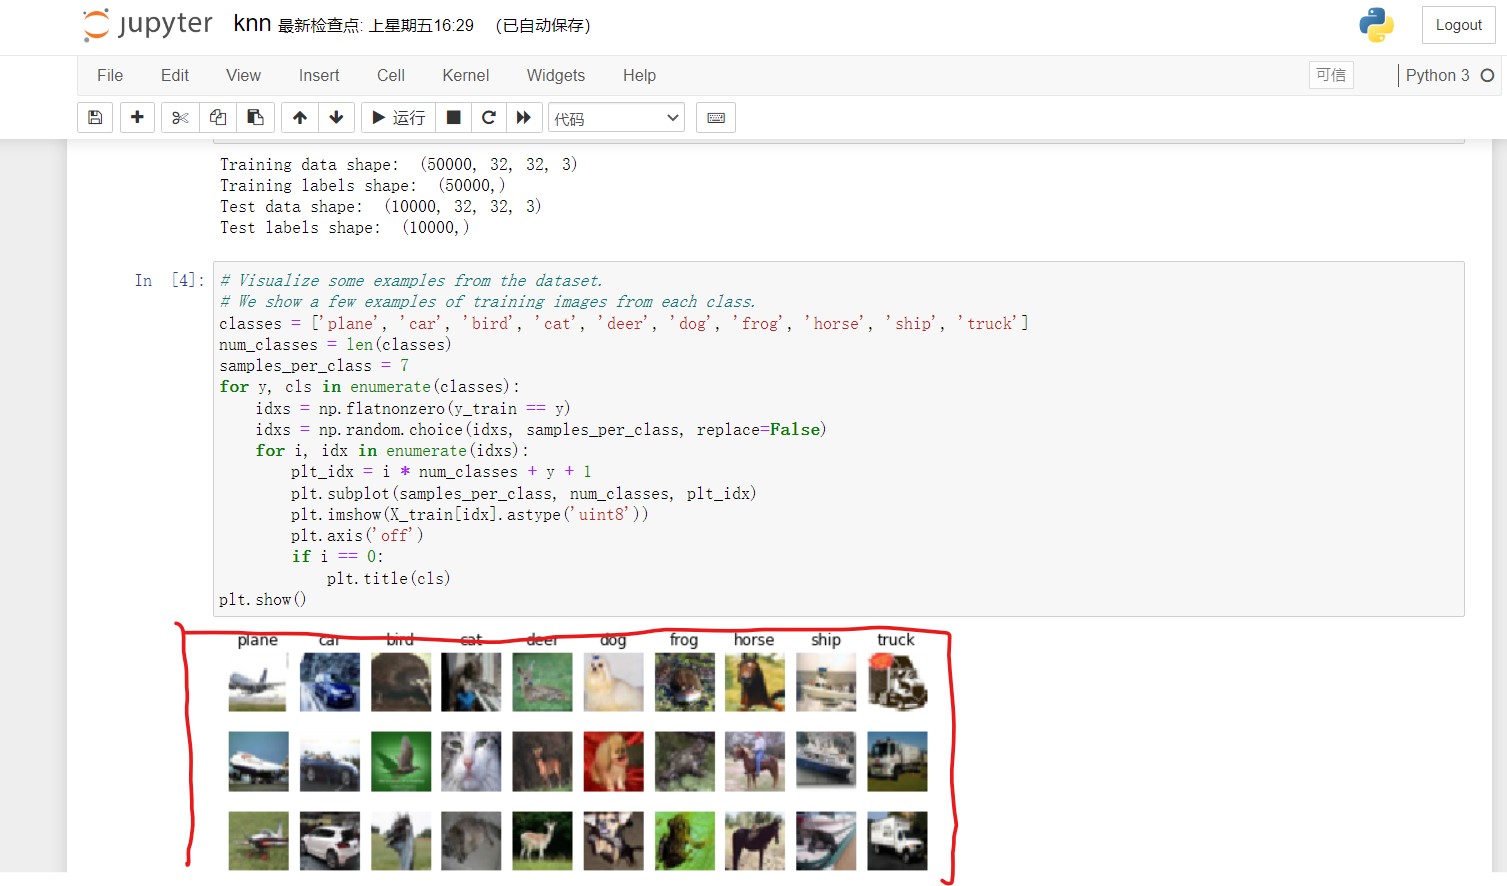Restart and rerun all cells with fast-forward icon
The width and height of the screenshot is (1507, 886).
(x=524, y=118)
